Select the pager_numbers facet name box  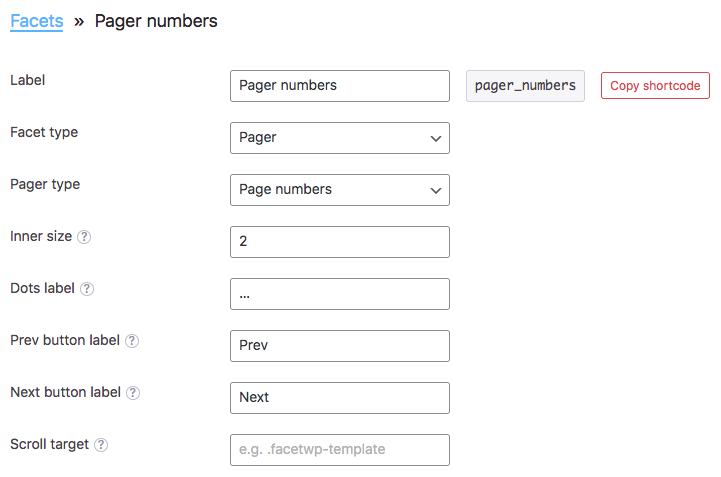pos(525,86)
